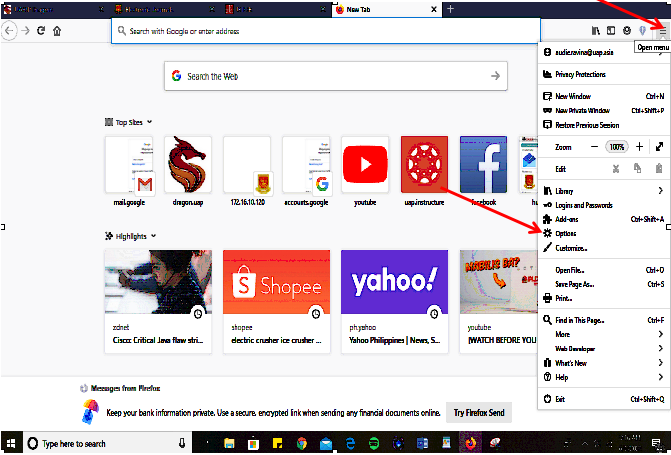Open the usp.instructure top site
The width and height of the screenshot is (671, 455).
click(424, 171)
